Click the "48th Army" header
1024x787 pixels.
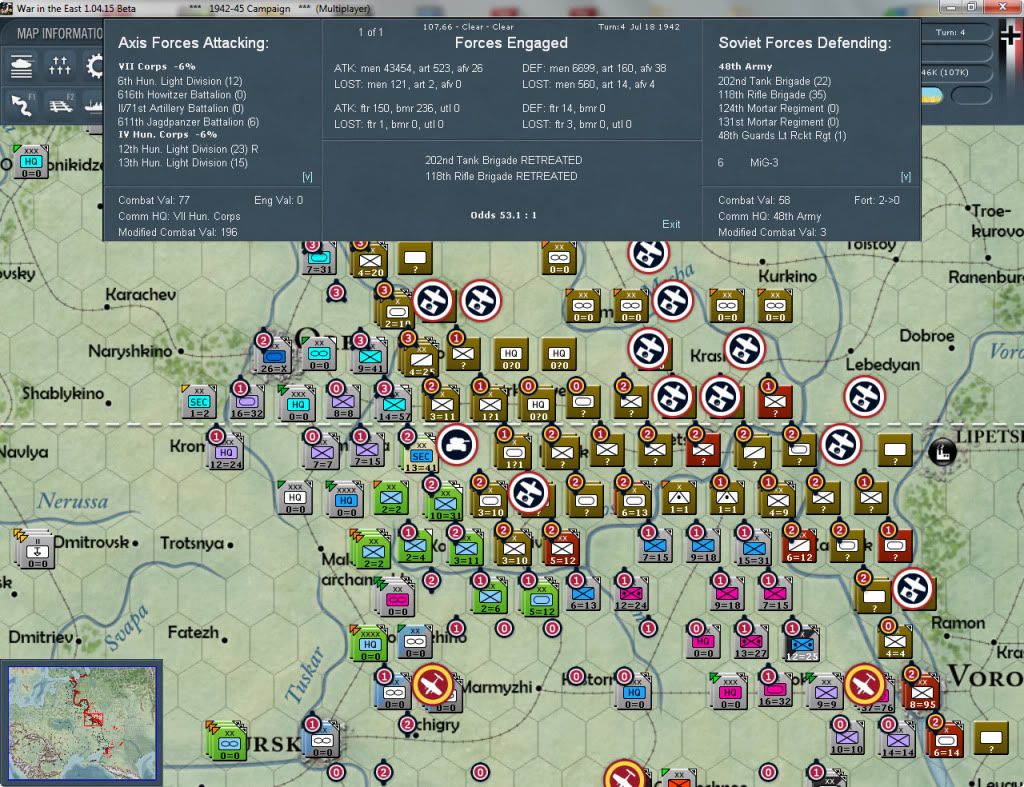745,67
